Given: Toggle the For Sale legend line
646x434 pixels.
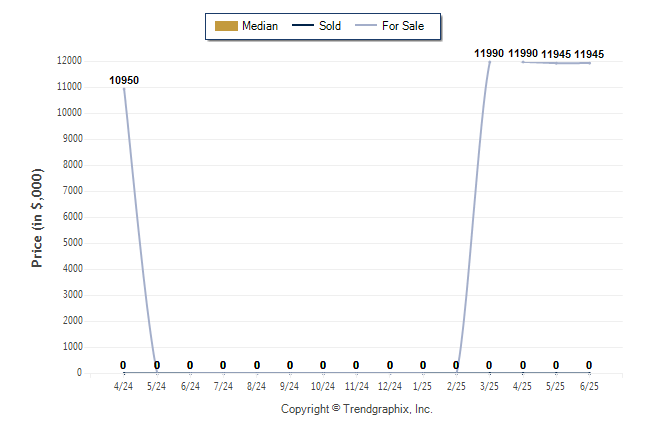Looking at the screenshot, I should click(x=366, y=26).
